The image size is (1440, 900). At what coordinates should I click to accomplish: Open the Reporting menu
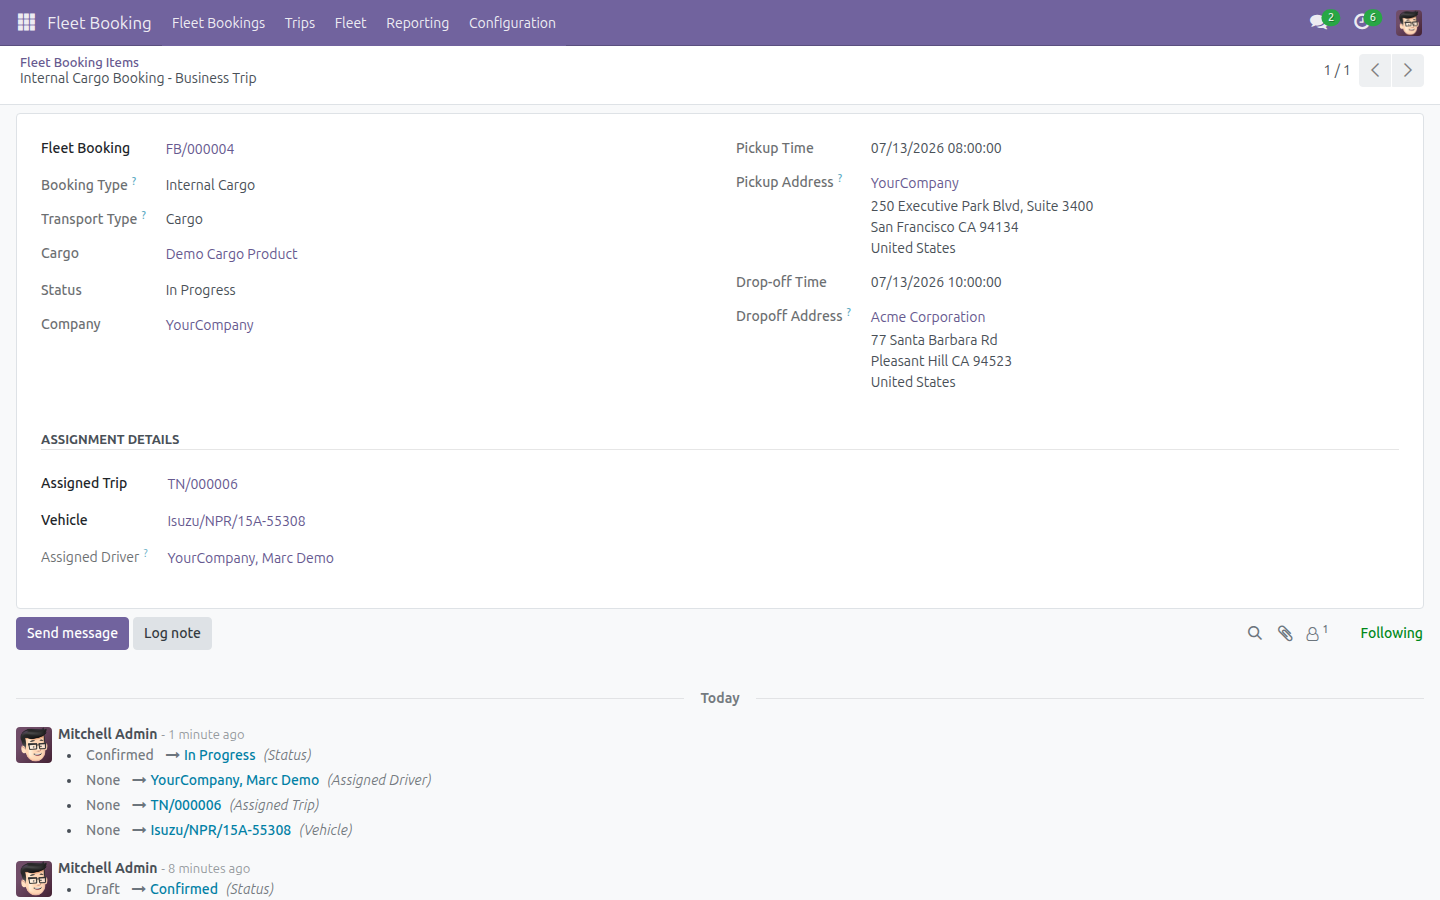[x=417, y=22]
